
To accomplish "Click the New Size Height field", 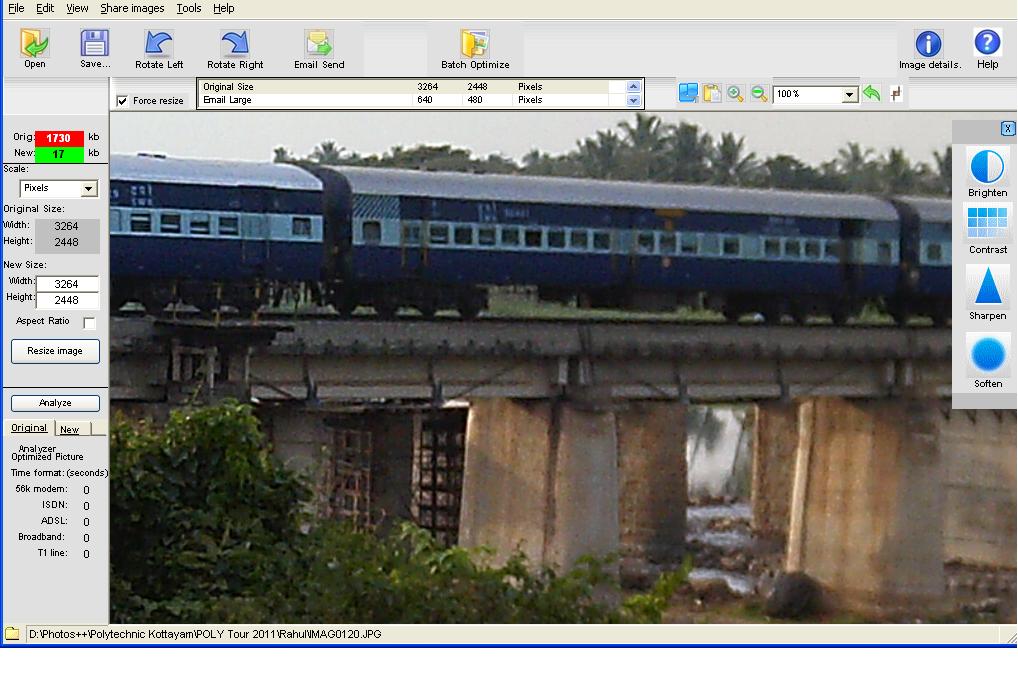I will 67,300.
